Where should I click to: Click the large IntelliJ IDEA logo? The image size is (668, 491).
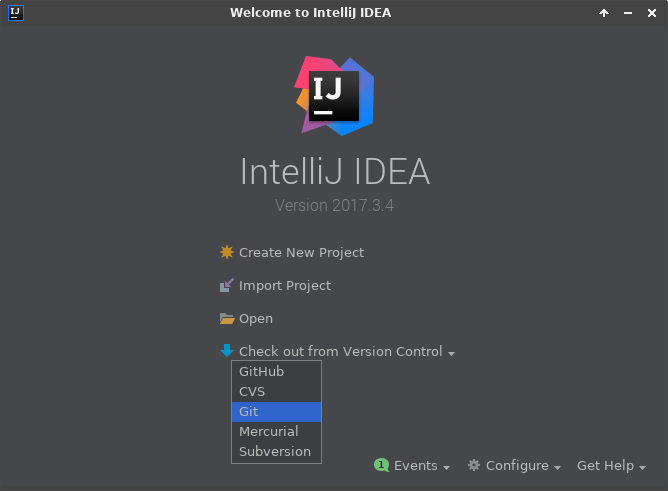tap(335, 95)
